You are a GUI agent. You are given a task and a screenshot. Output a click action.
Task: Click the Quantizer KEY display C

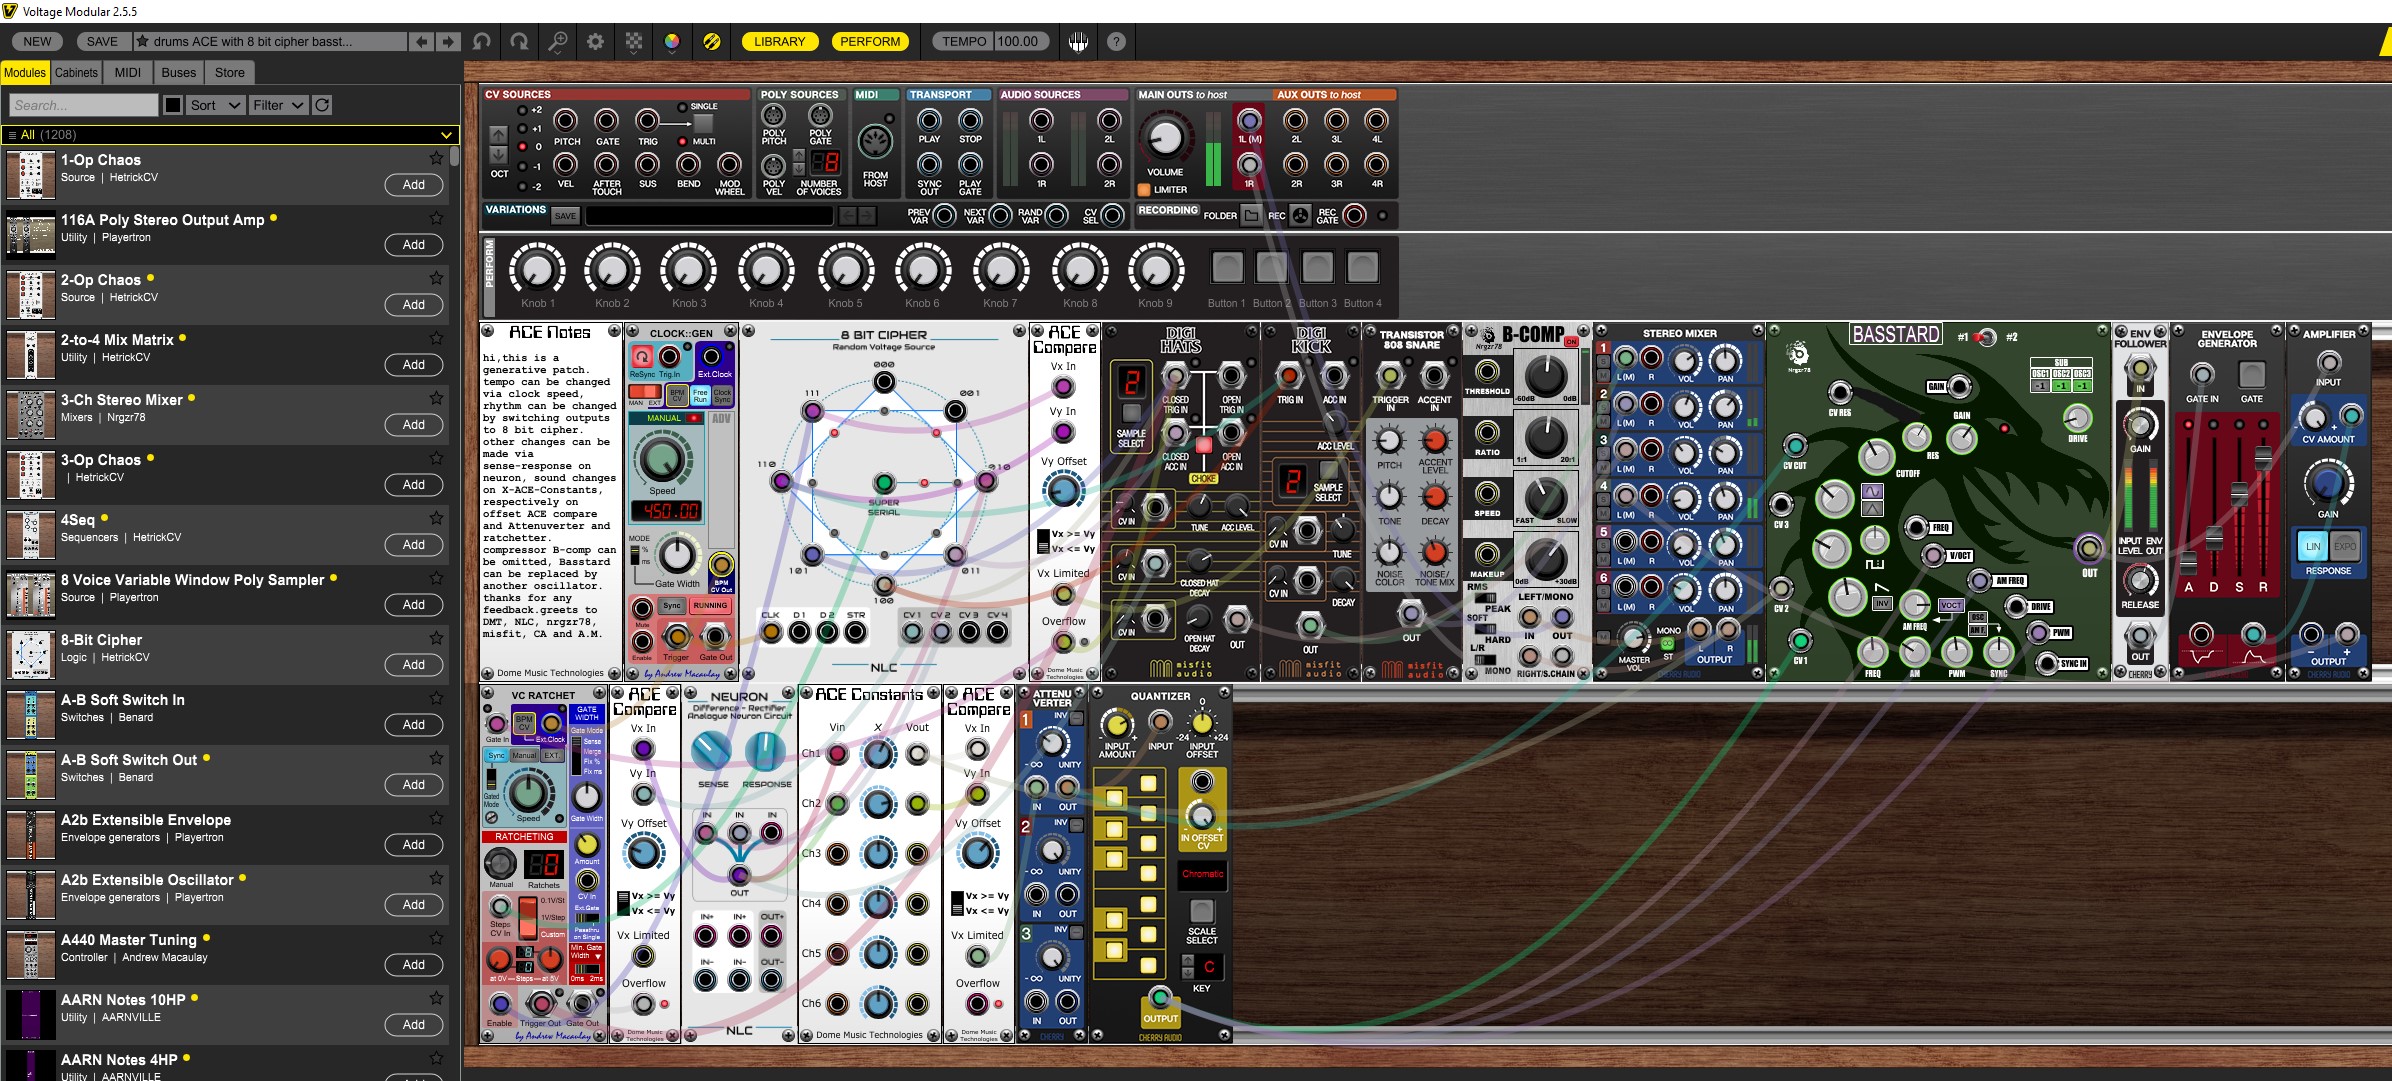tap(1209, 967)
